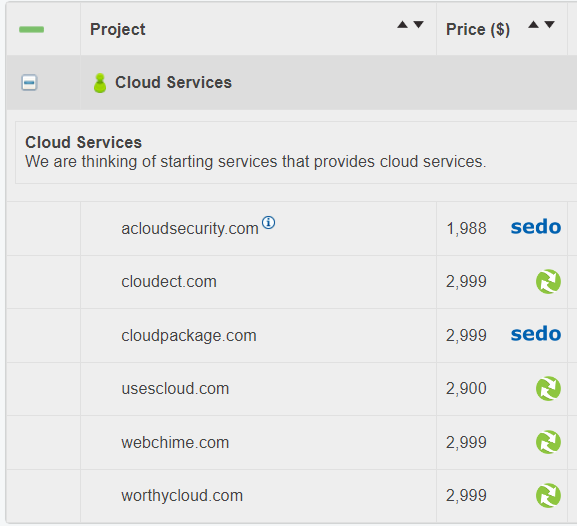Open worthycloud.com domain
The image size is (577, 526).
(x=182, y=496)
